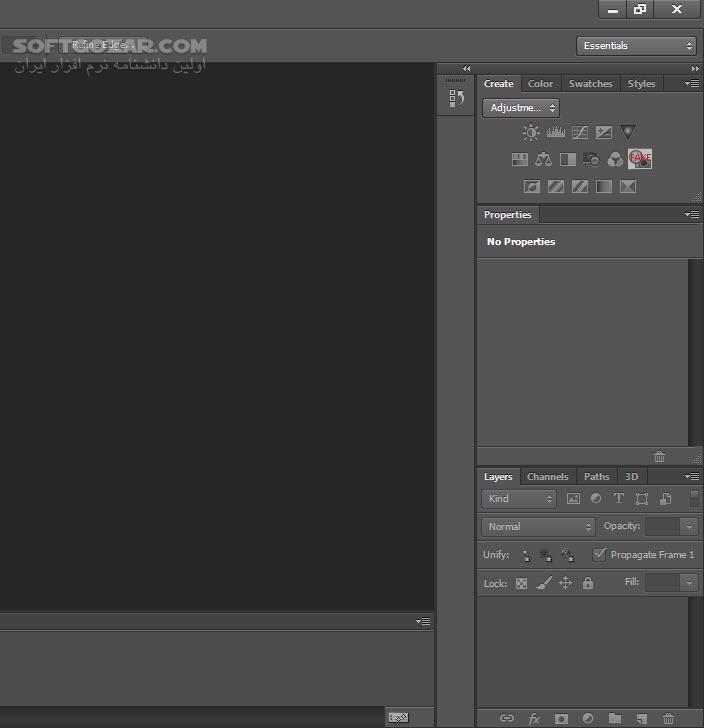Open the Kind filter dropdown

coord(519,499)
